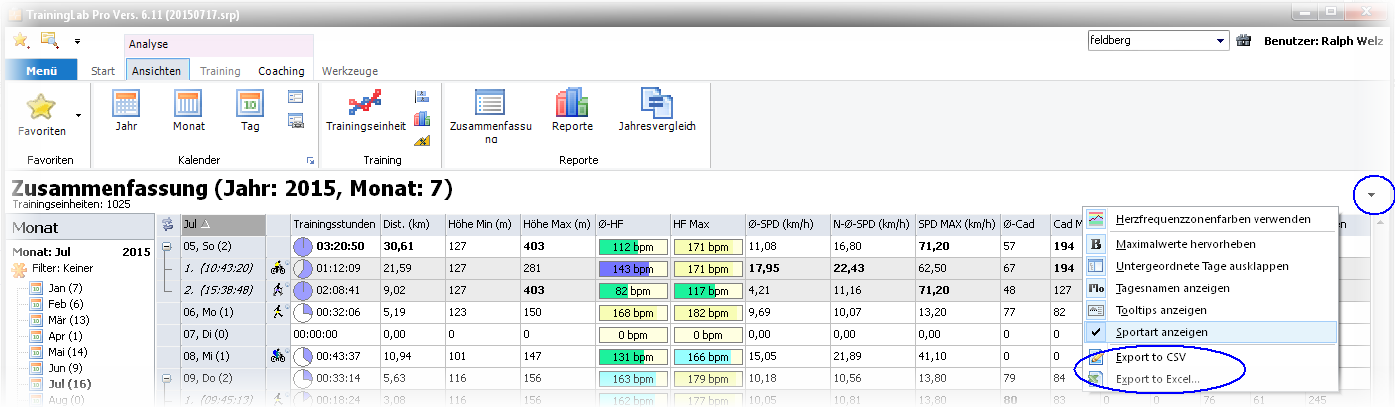Click the large Favoriten star button
The image size is (1395, 407).
(x=41, y=115)
